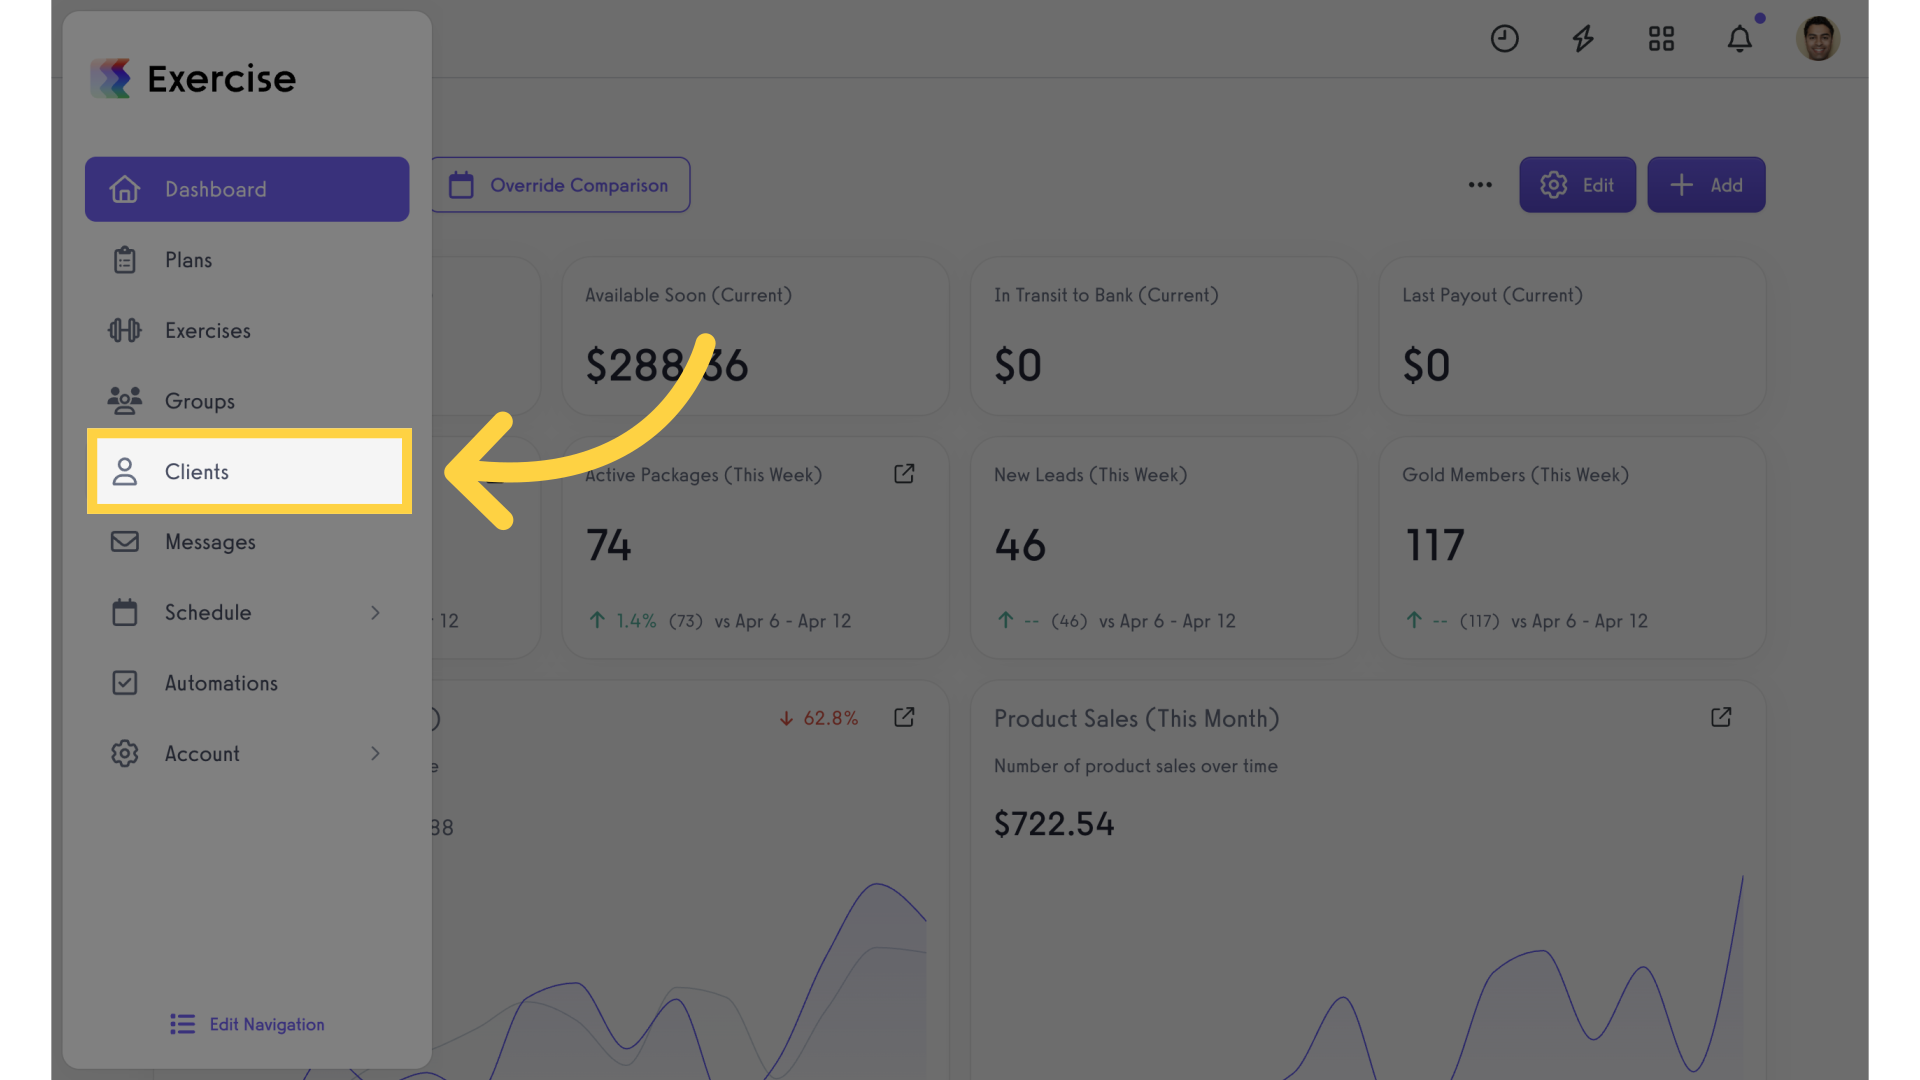Click the 1.4% change indicator
Viewport: 1920px width, 1080px height.
pos(622,621)
